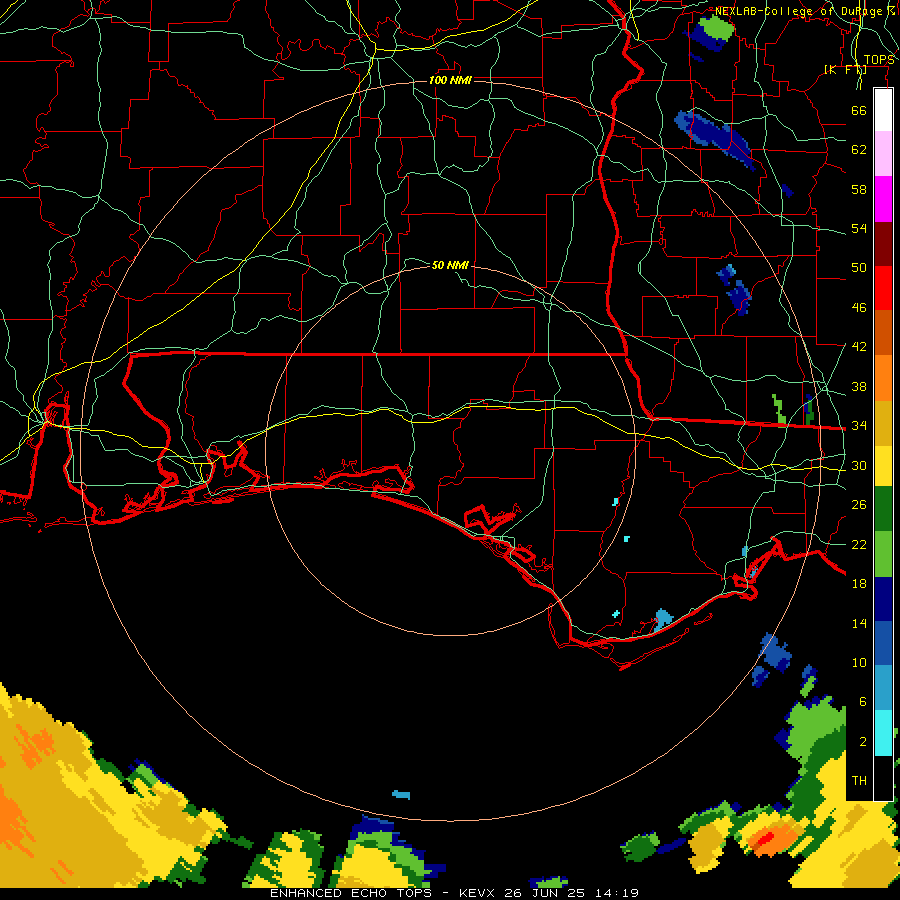Click the black TH threshold swatch
The height and width of the screenshot is (900, 900).
[883, 778]
